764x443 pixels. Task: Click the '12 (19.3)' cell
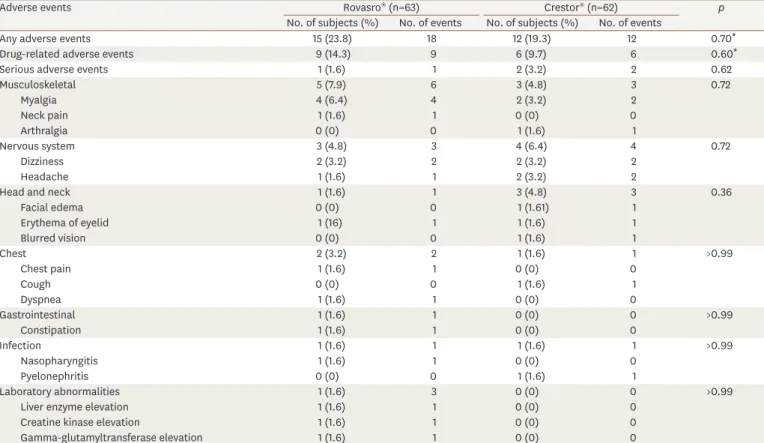click(x=532, y=39)
